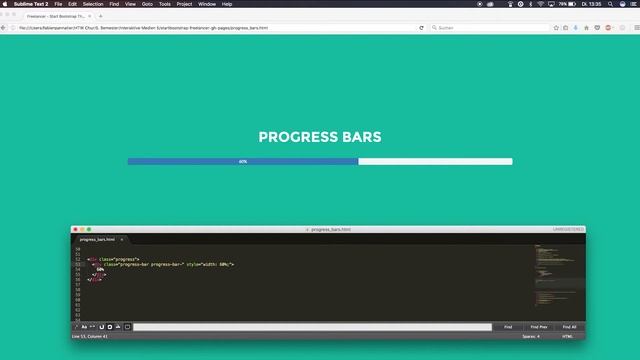Close the progress_bars.html editor tab
The width and height of the screenshot is (640, 360).
coord(122,240)
